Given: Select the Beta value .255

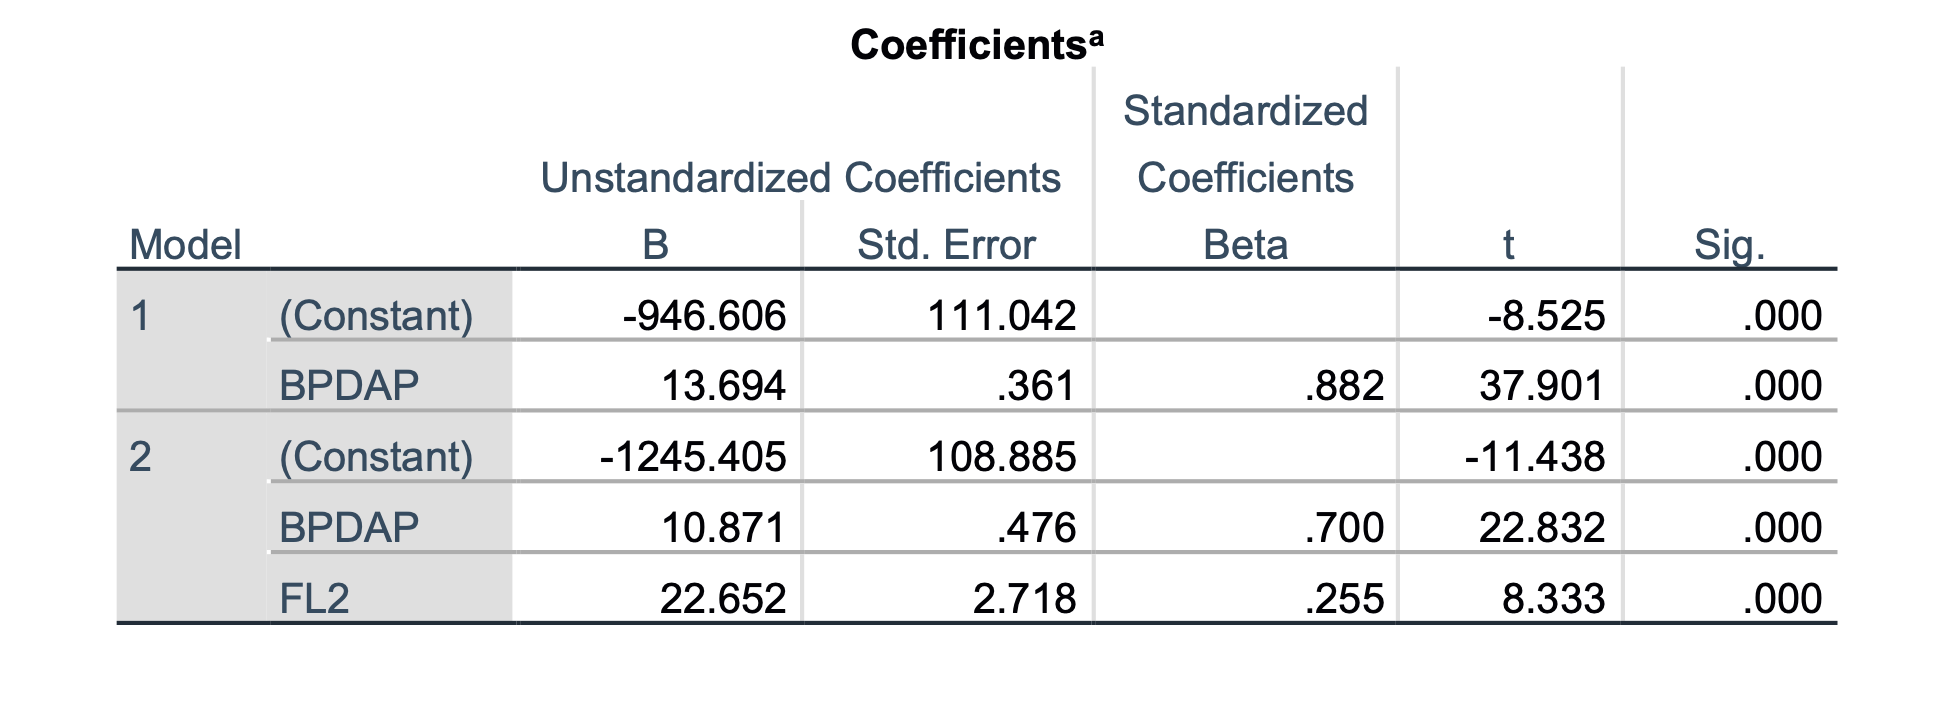Looking at the screenshot, I should (x=1344, y=599).
